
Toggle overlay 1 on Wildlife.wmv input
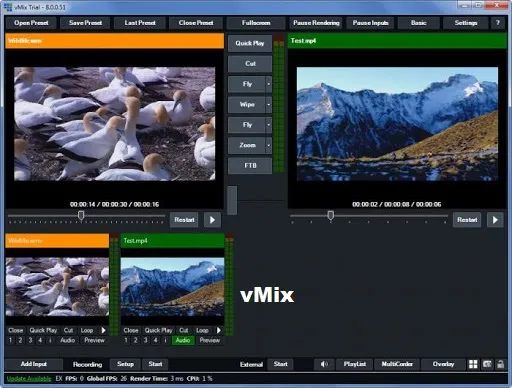point(10,340)
